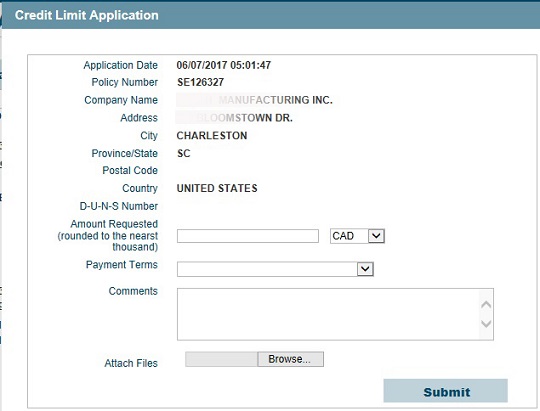This screenshot has width=540, height=411.
Task: Click the Comments scroll up arrow
Action: (486, 305)
